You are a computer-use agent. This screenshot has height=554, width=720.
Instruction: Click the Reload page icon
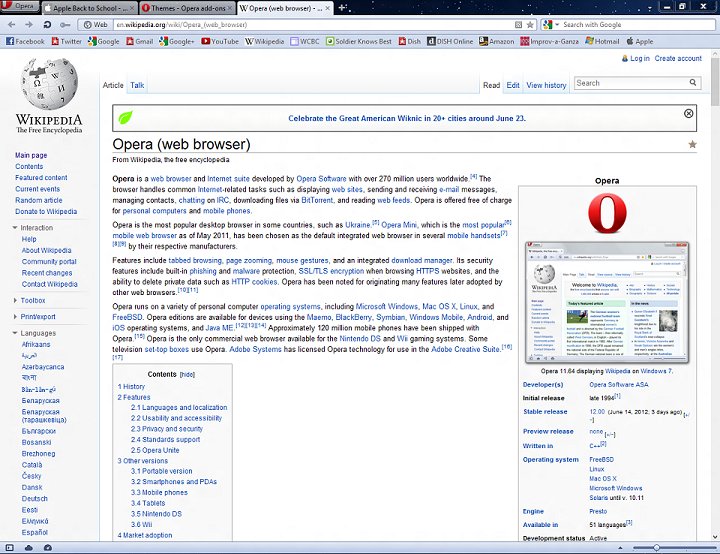click(x=68, y=24)
